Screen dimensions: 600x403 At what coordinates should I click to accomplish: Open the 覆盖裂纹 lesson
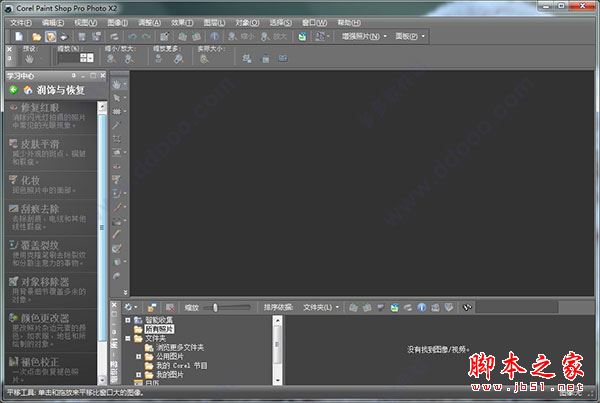coord(51,254)
